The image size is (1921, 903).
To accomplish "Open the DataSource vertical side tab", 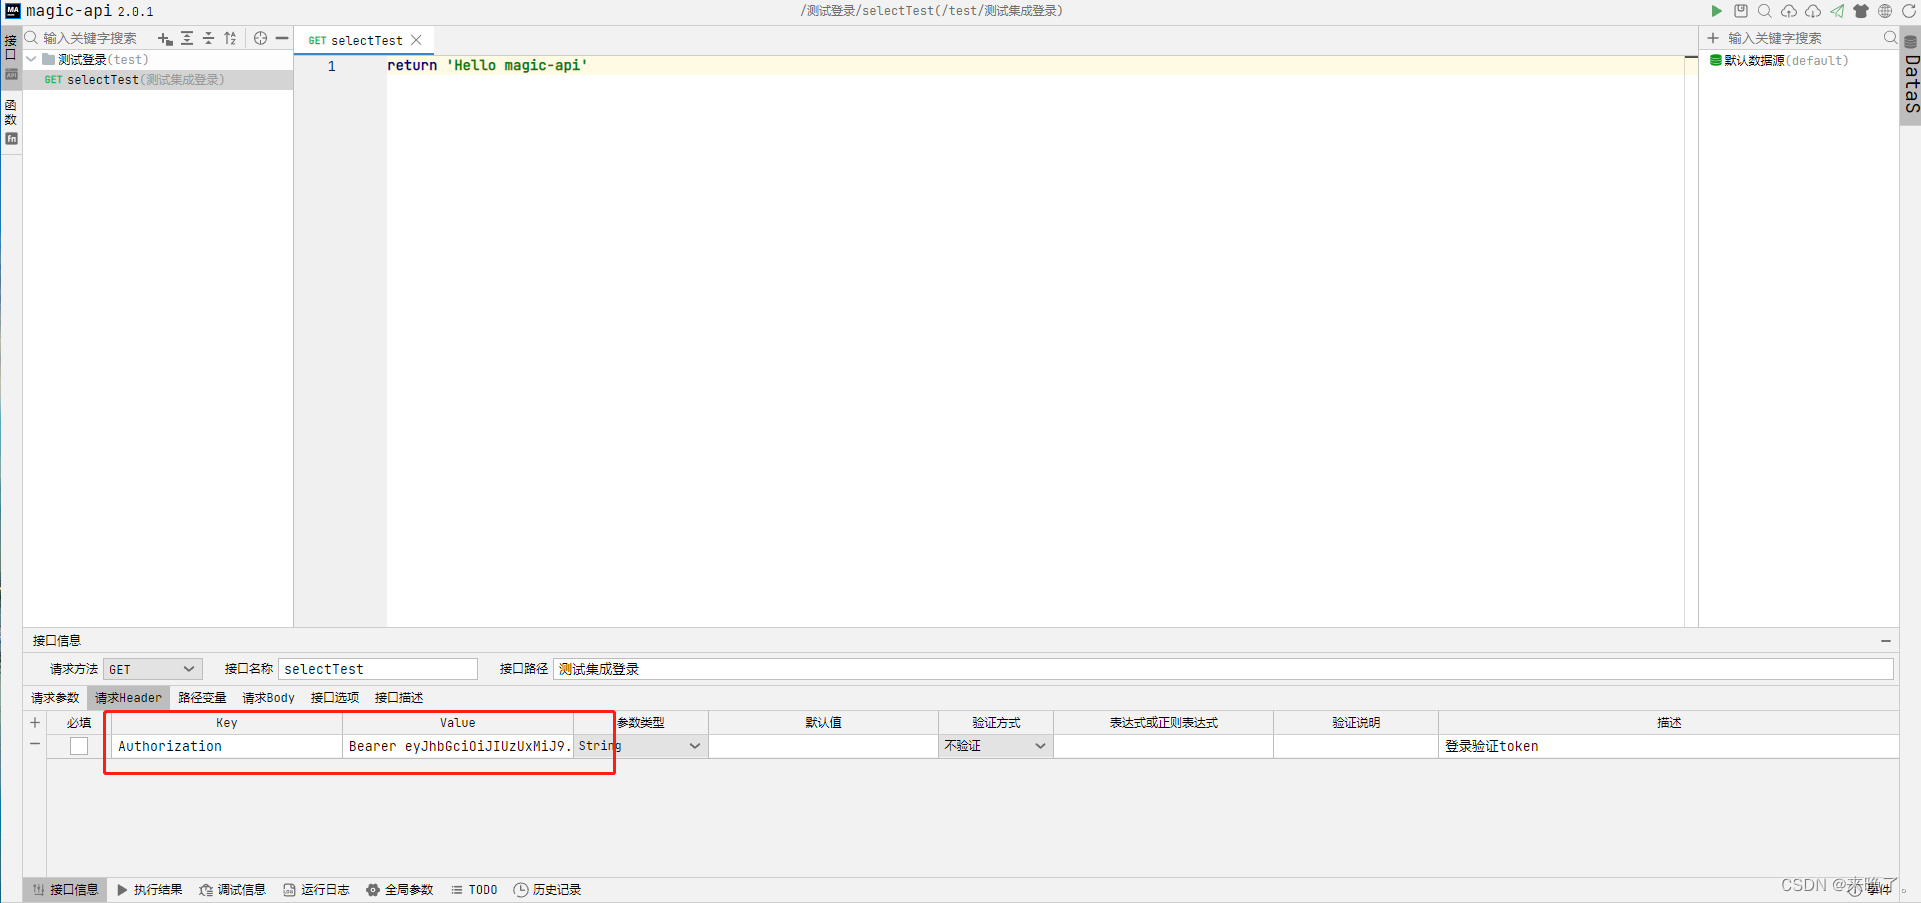I will pyautogui.click(x=1911, y=75).
